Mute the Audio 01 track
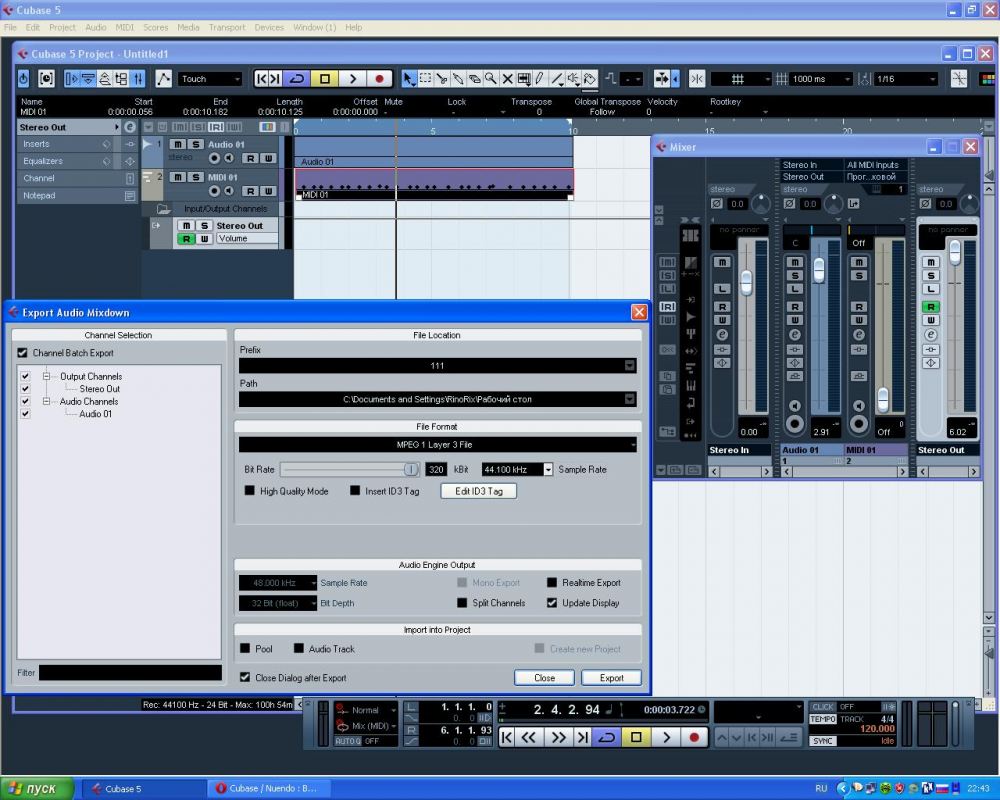Screen dimensions: 1000x800 (178, 144)
